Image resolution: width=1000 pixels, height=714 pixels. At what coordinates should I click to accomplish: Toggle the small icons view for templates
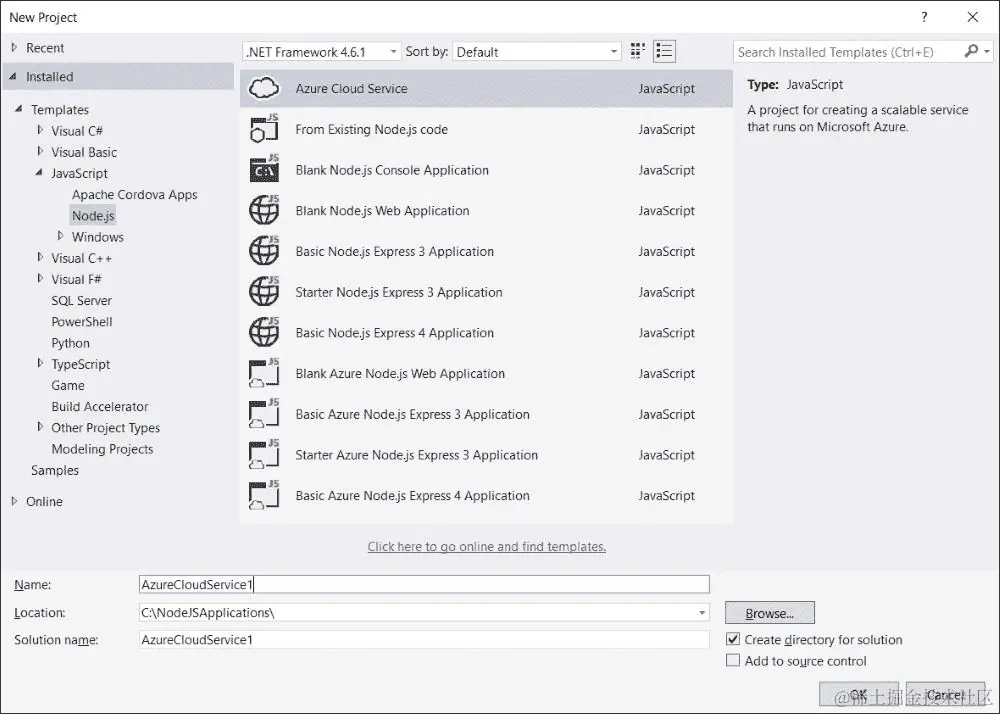point(637,51)
